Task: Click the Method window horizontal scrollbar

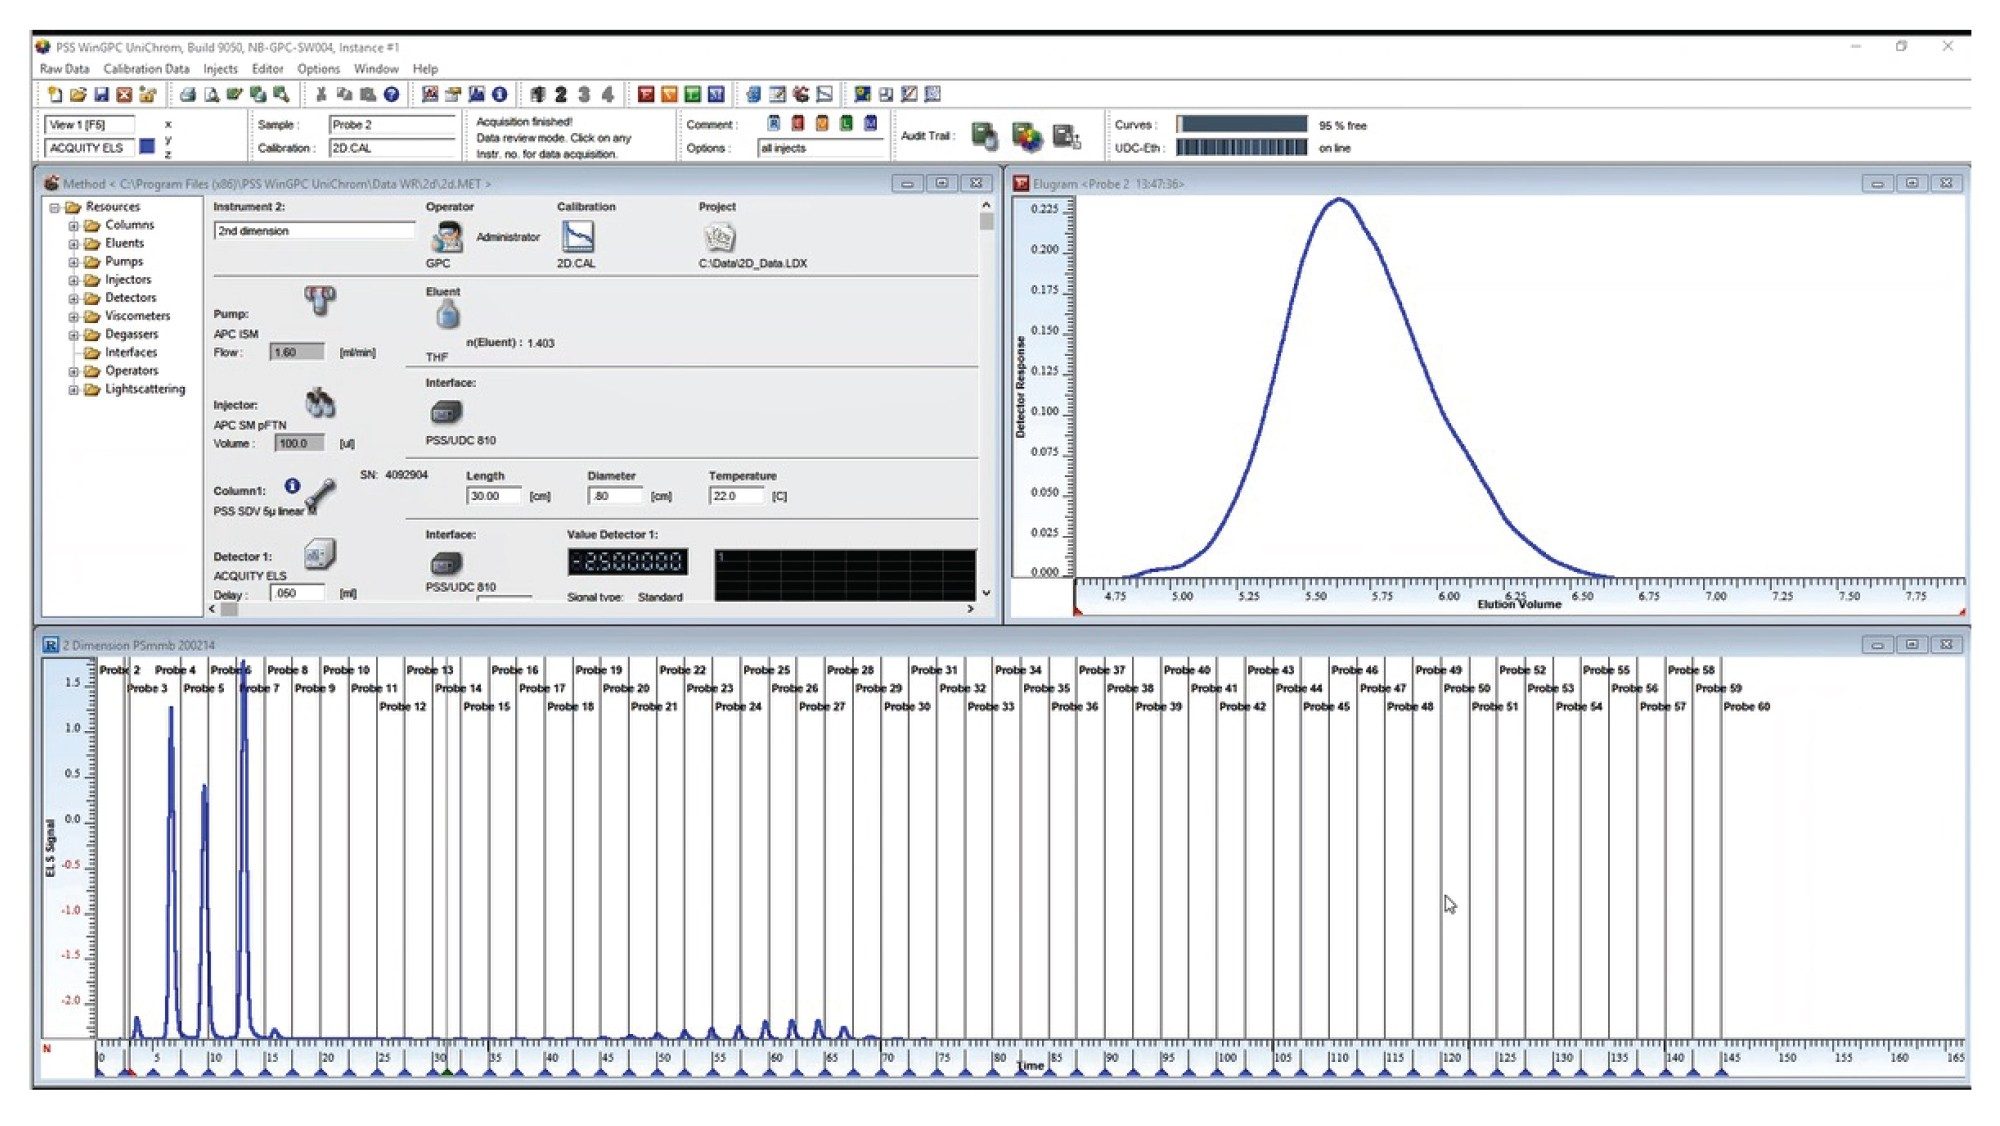Action: (x=592, y=609)
